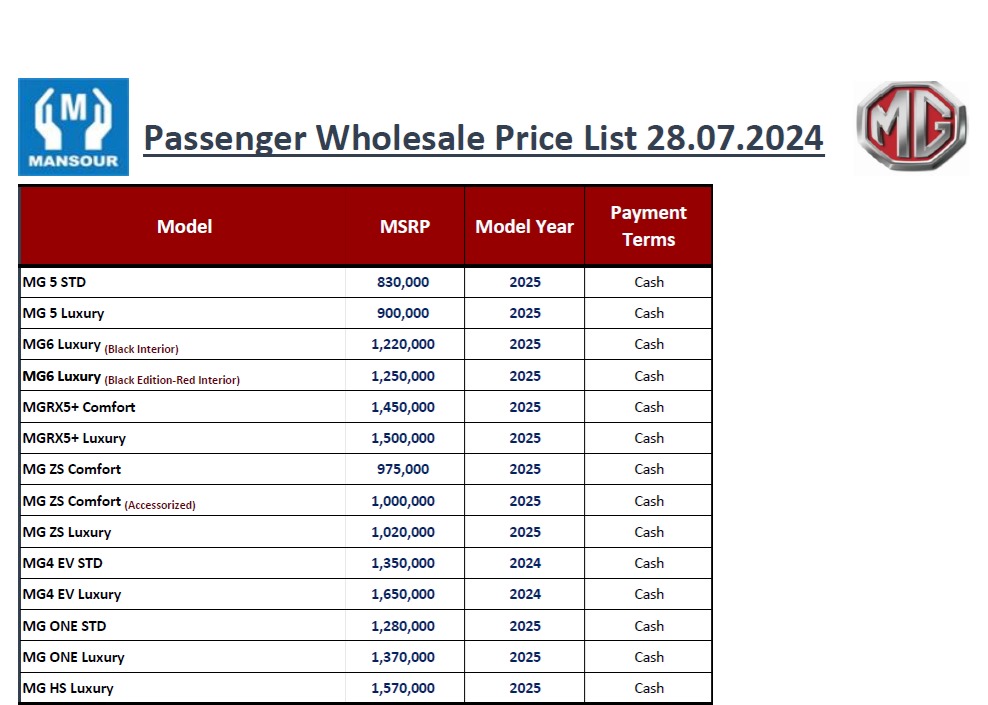The height and width of the screenshot is (705, 988).
Task: Select the MG4 EV Luxury model cell
Action: tap(72, 594)
